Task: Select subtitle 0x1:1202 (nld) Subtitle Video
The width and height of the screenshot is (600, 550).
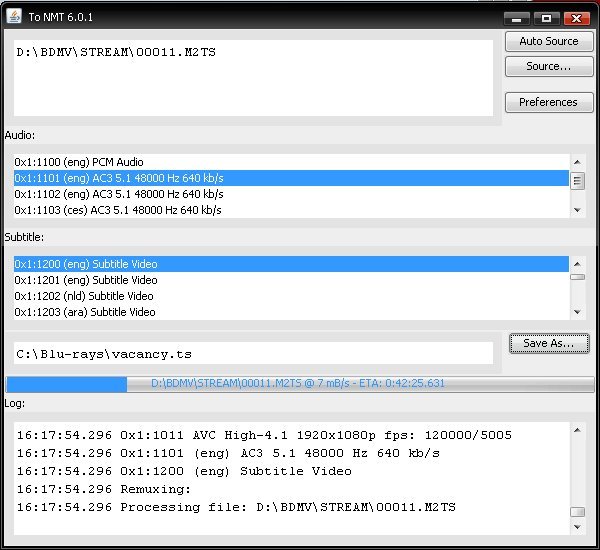Action: [291, 296]
